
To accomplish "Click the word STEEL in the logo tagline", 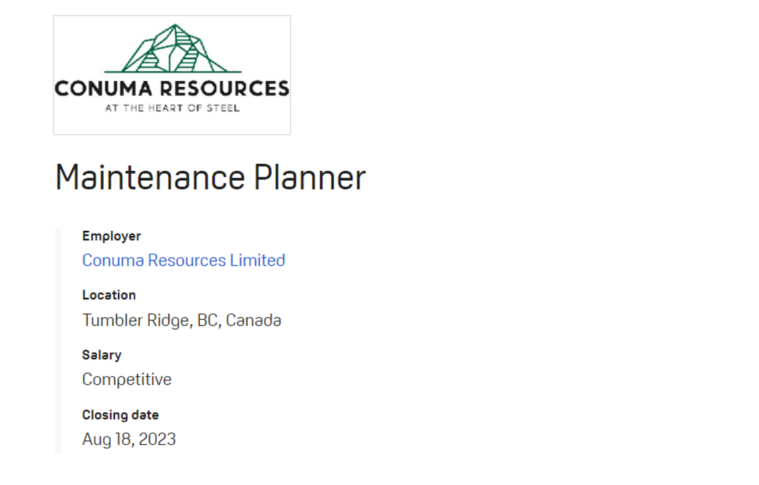I will coord(225,108).
